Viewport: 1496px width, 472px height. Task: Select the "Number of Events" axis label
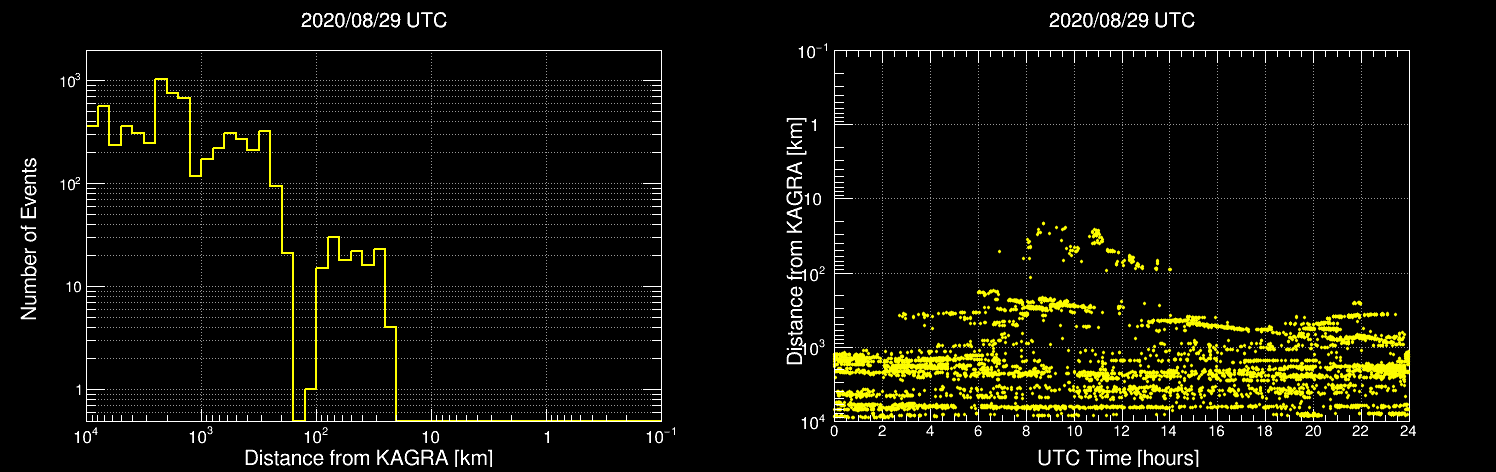coord(29,238)
